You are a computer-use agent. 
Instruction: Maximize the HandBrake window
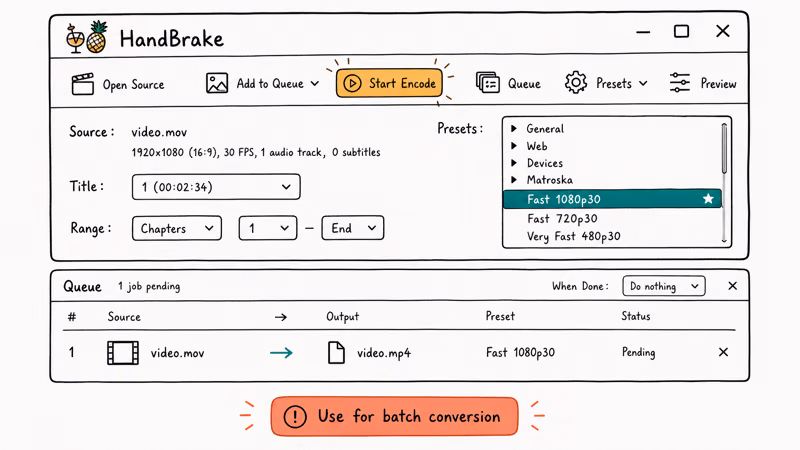681,32
